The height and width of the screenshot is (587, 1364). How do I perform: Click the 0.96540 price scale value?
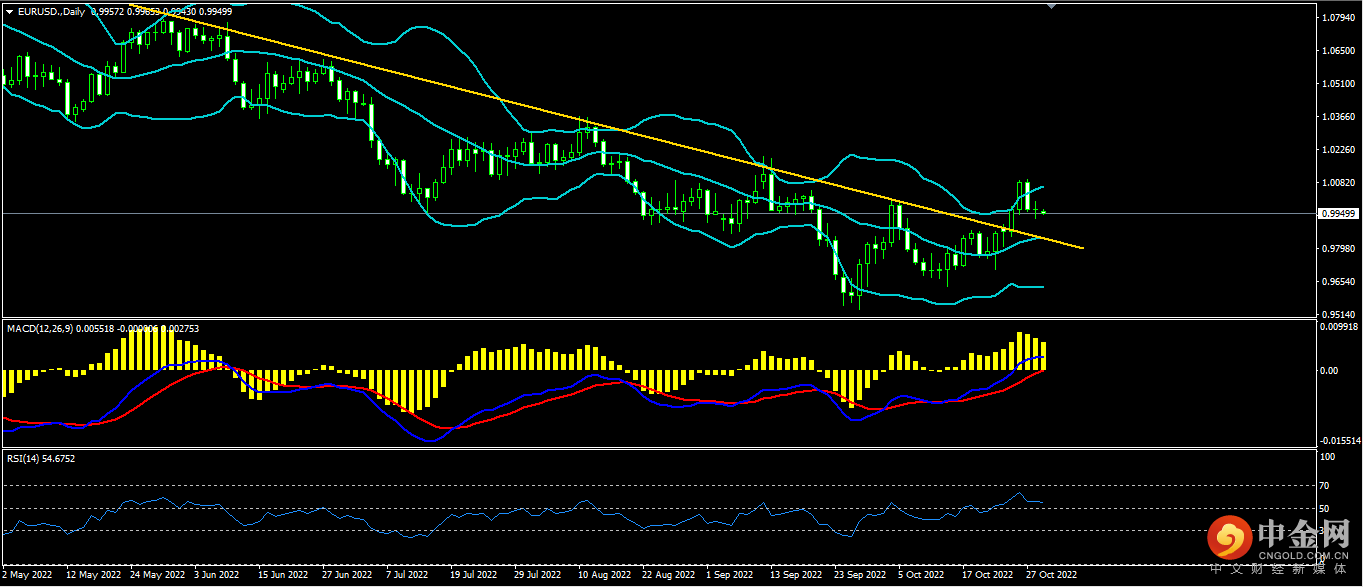point(1337,282)
